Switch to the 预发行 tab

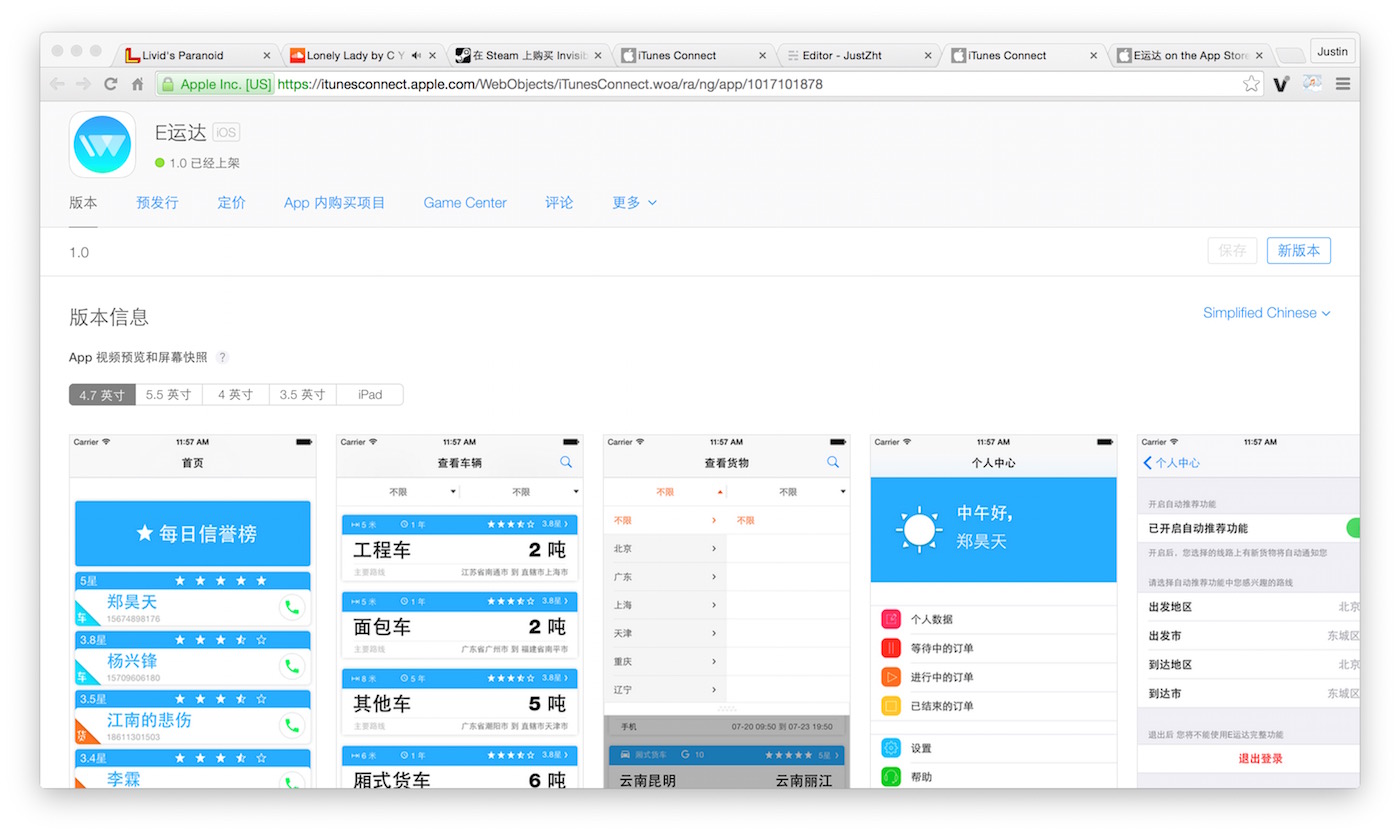(x=157, y=203)
